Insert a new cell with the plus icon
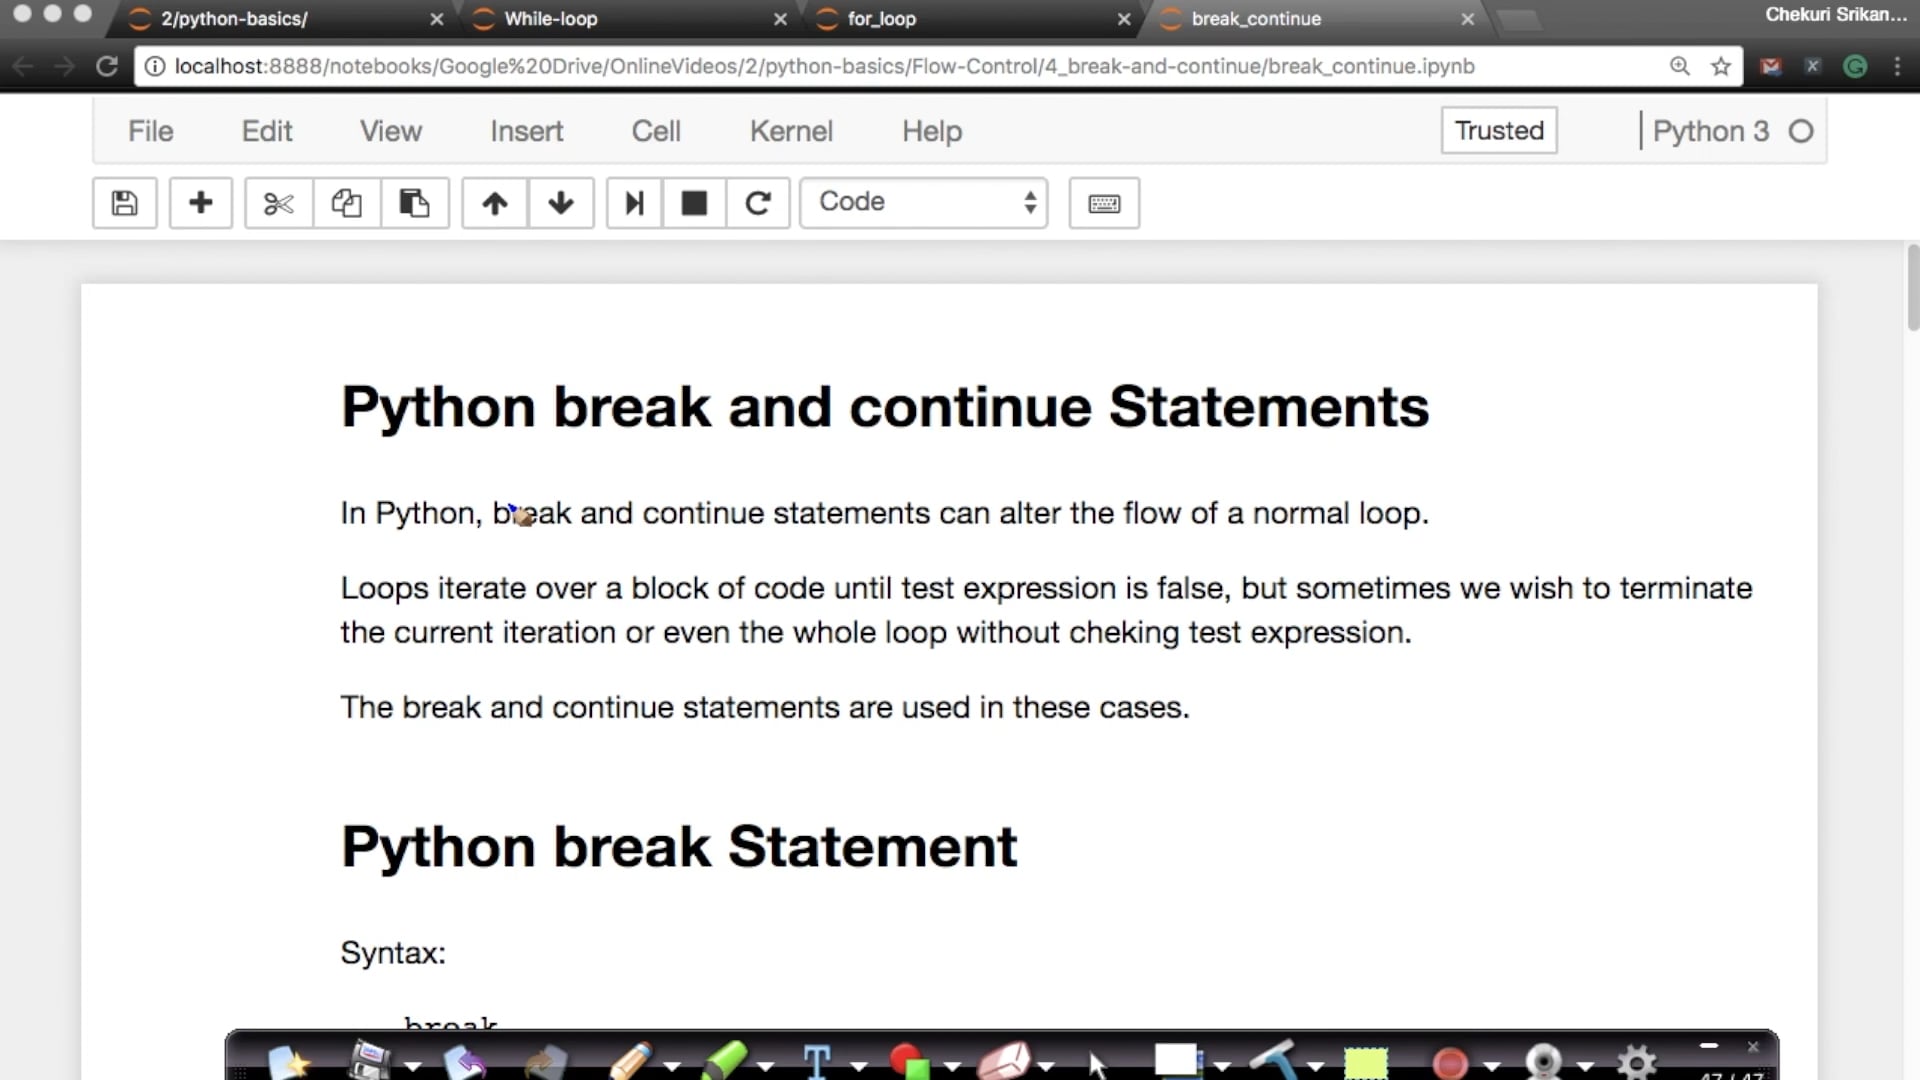Viewport: 1920px width, 1080px height. pyautogui.click(x=200, y=203)
